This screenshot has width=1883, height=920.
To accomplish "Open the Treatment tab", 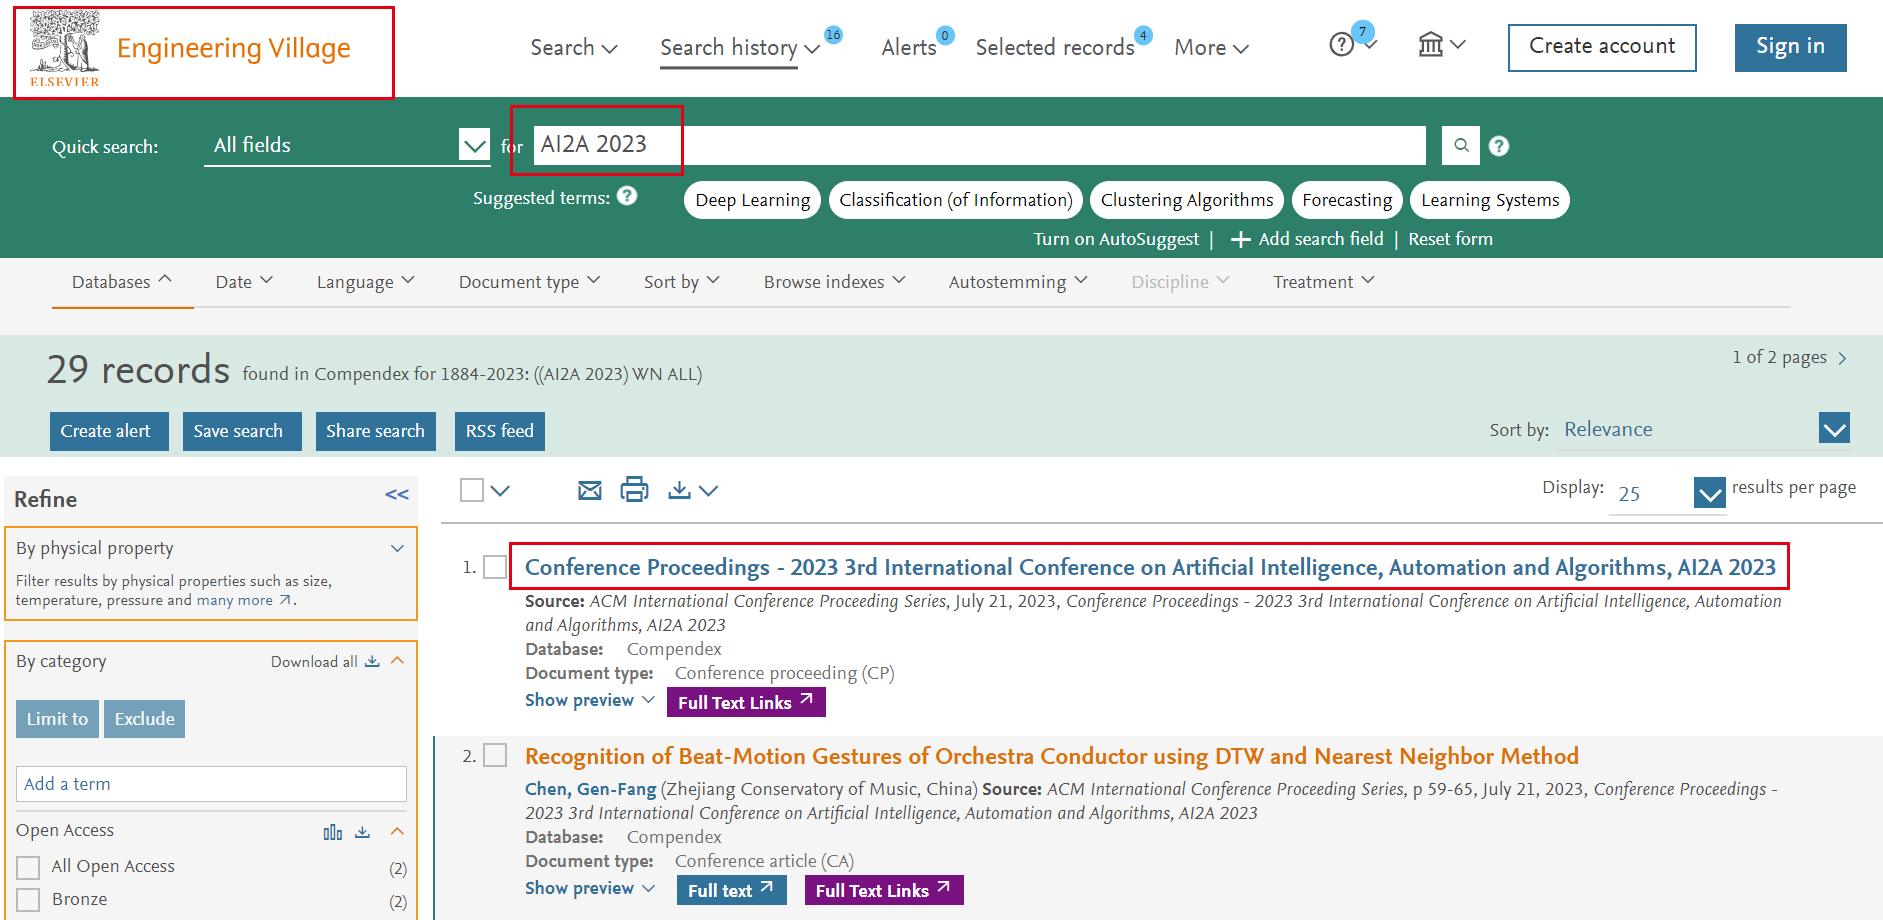I will 1324,282.
